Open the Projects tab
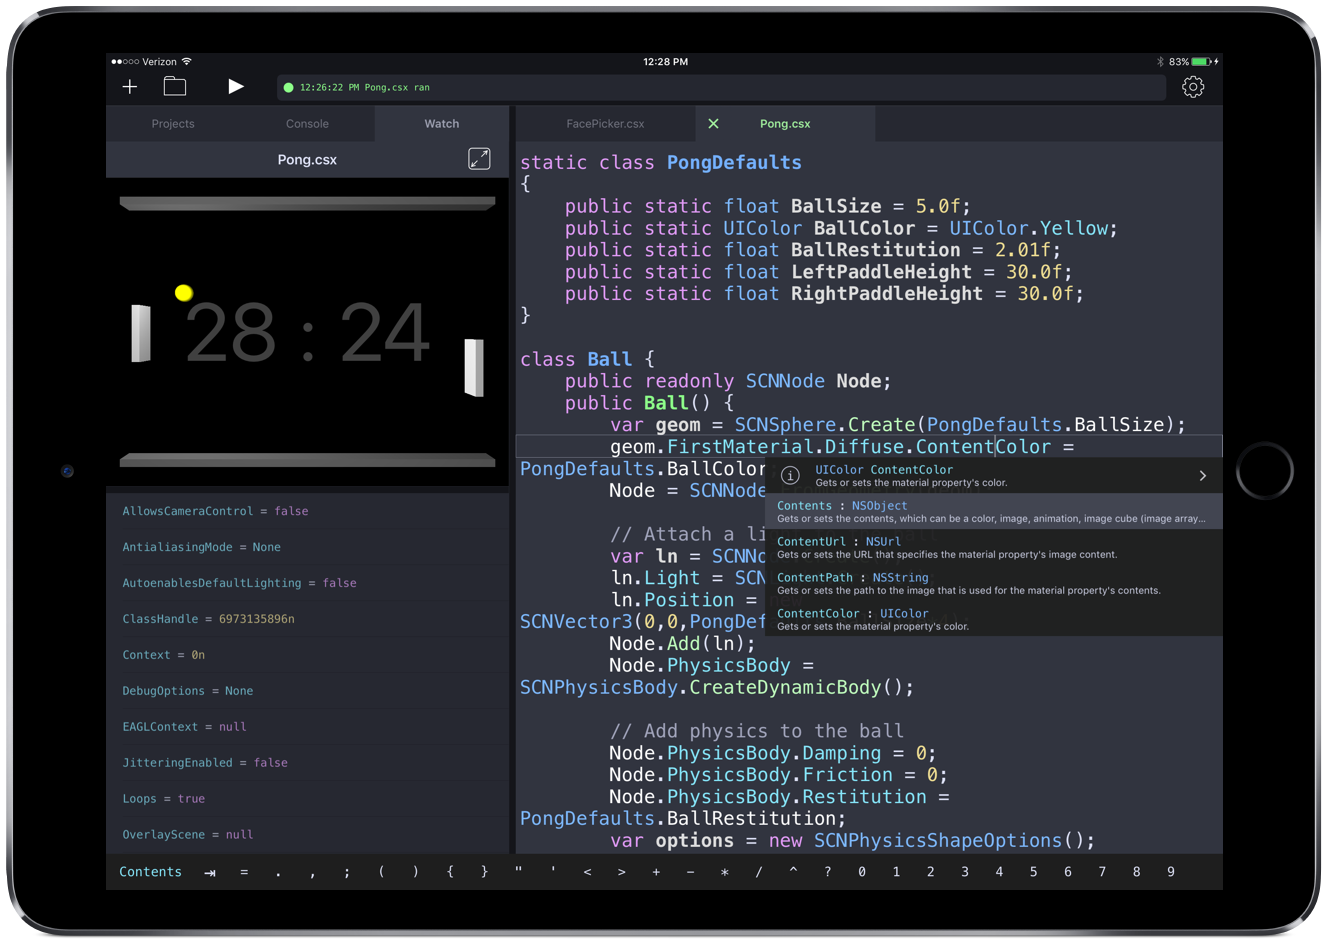This screenshot has width=1328, height=944. pyautogui.click(x=172, y=123)
